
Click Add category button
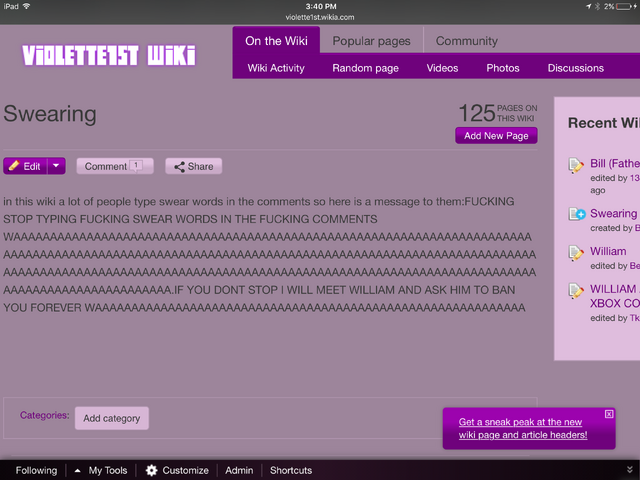click(x=111, y=418)
